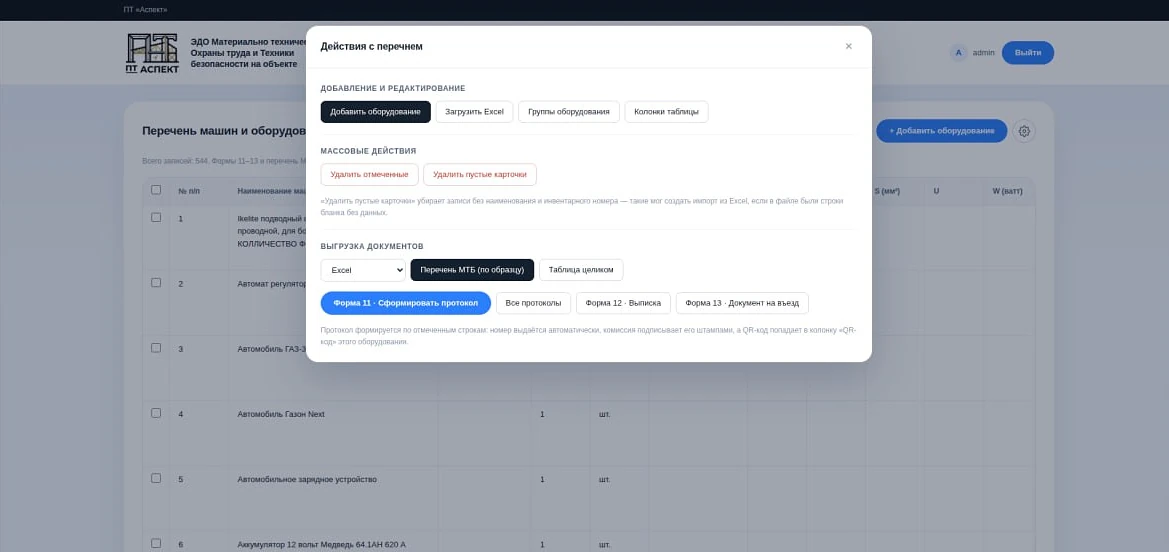Viewport: 1169px width, 552px height.
Task: Click 'Автомобиль Газон Next' cell
Action: point(281,414)
